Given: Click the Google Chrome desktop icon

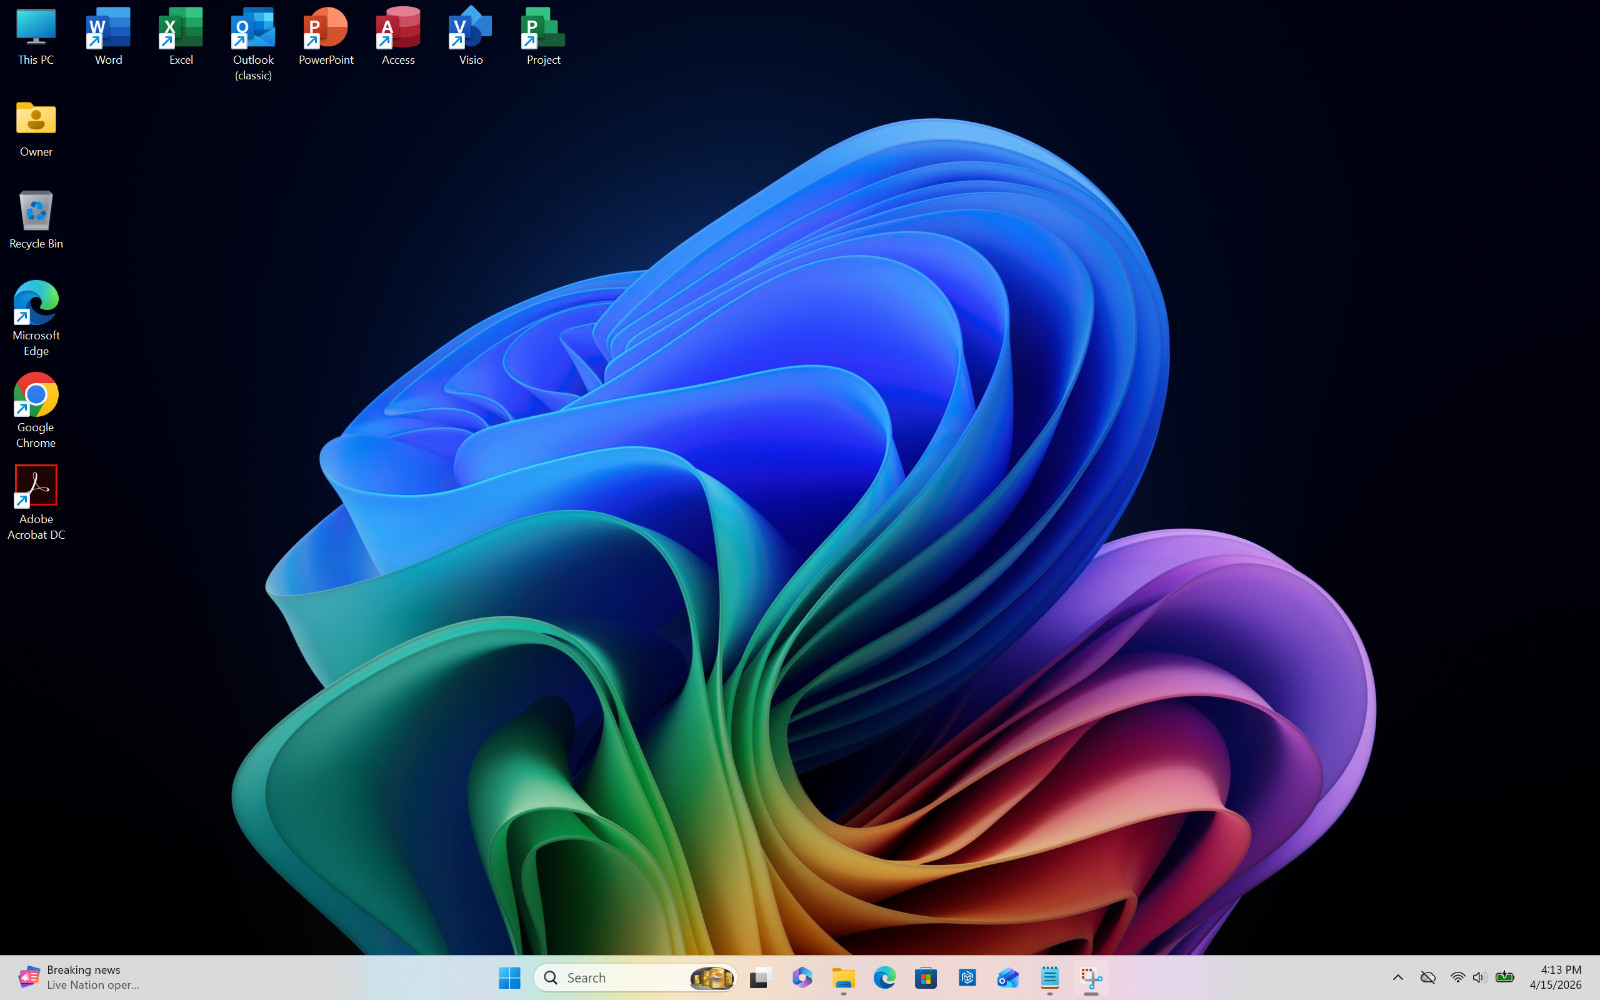Looking at the screenshot, I should coord(36,411).
